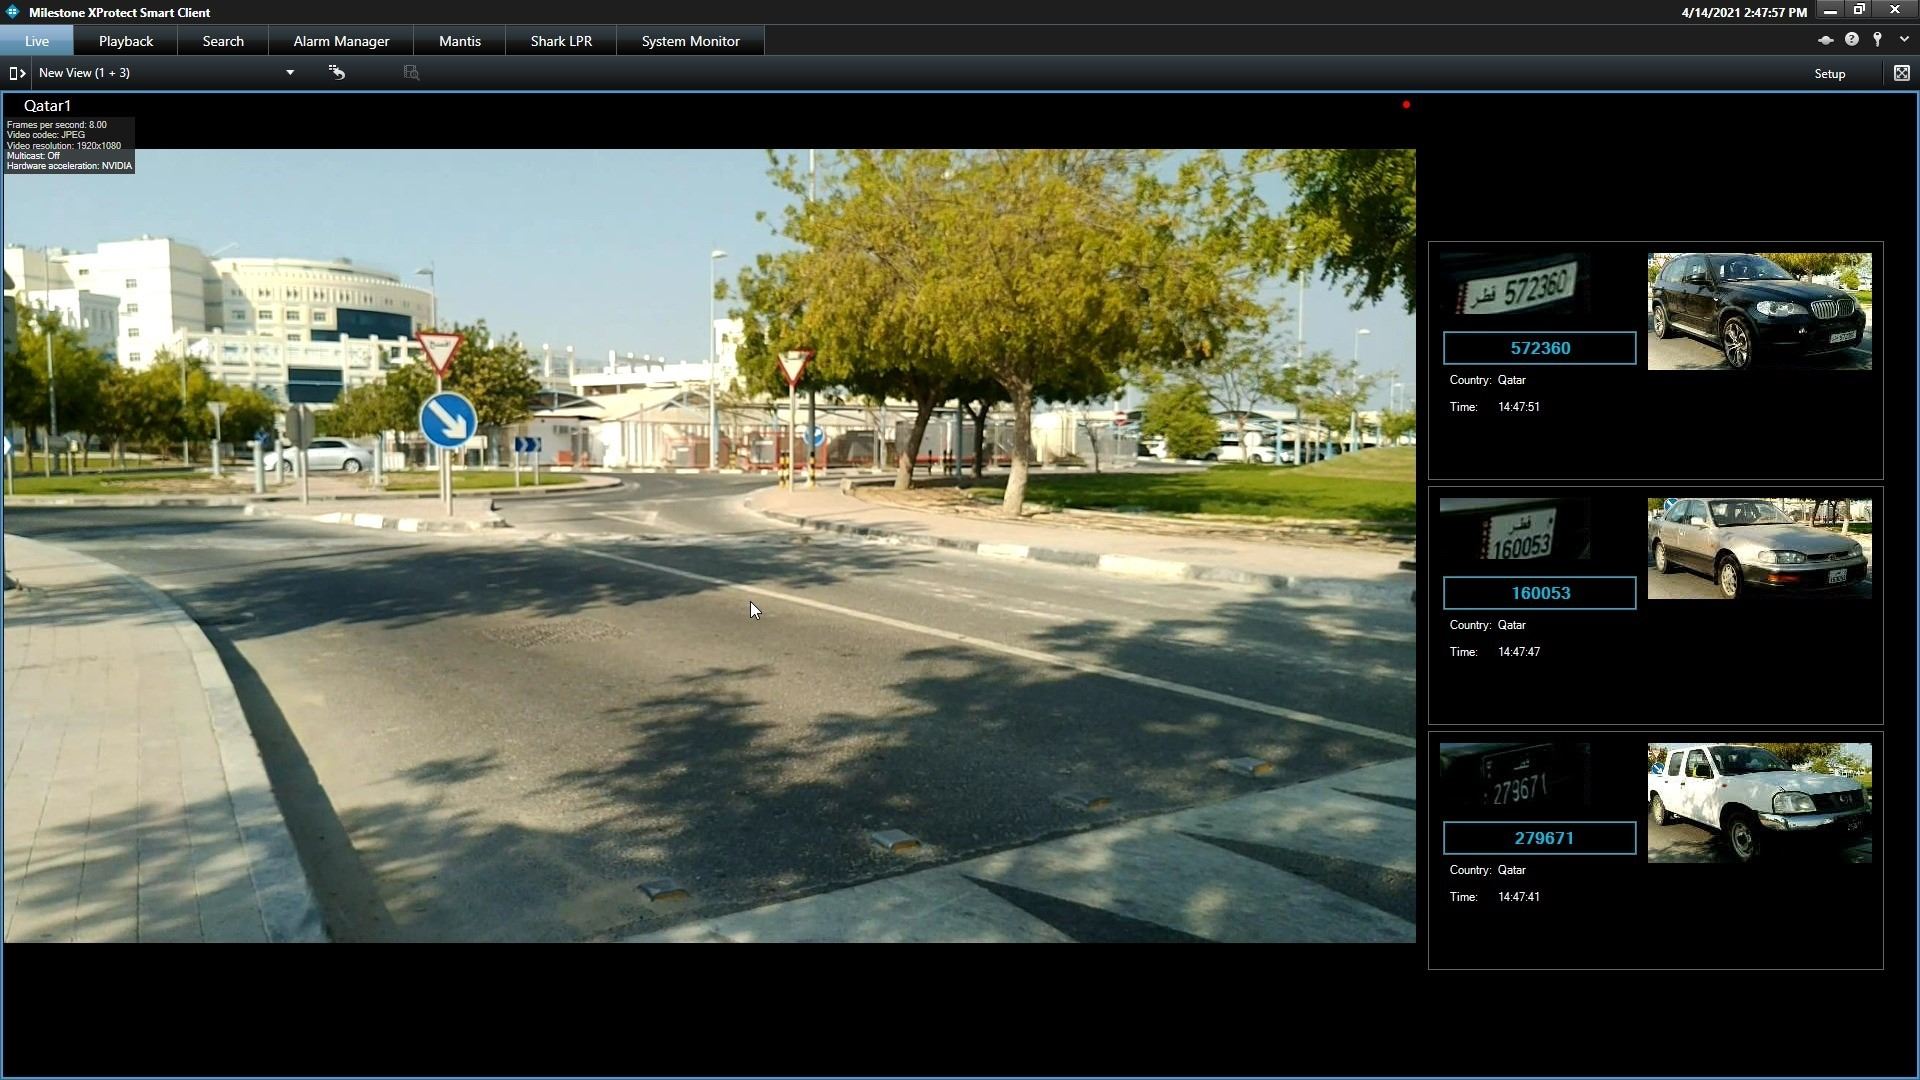
Task: Minimize the Smart Client window
Action: 1830,11
